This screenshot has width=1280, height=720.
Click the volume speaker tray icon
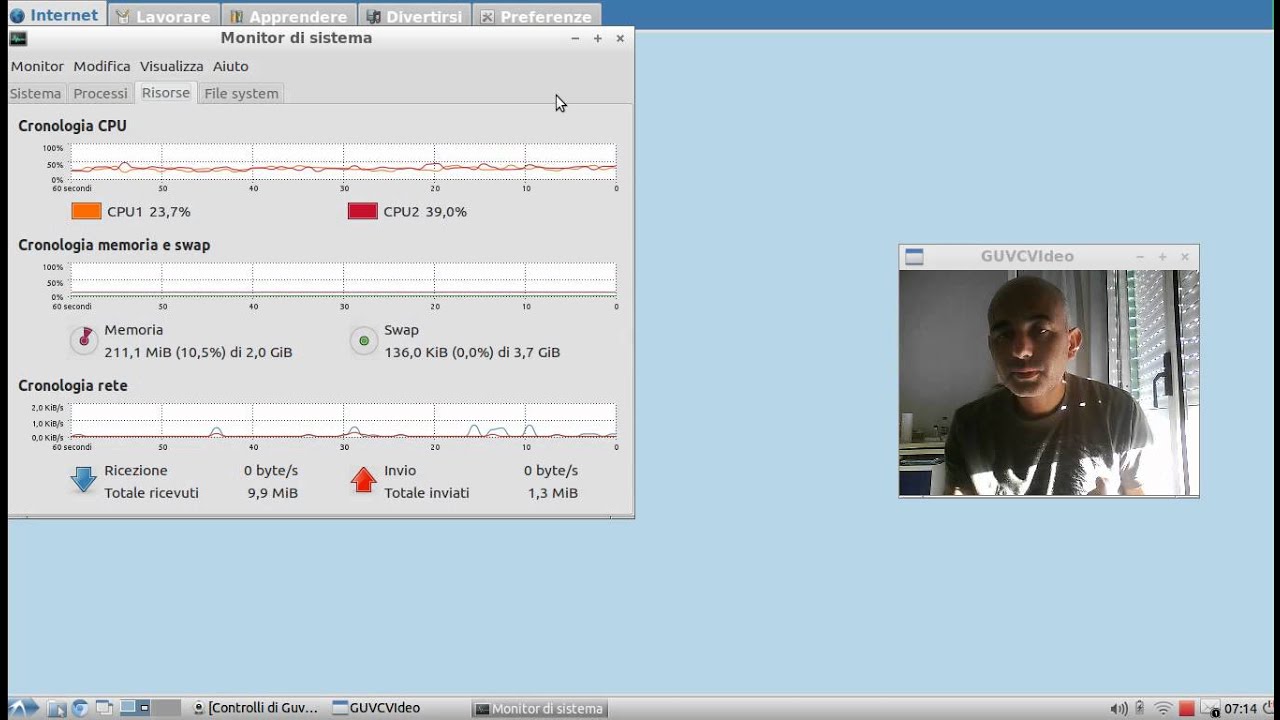pos(1119,709)
